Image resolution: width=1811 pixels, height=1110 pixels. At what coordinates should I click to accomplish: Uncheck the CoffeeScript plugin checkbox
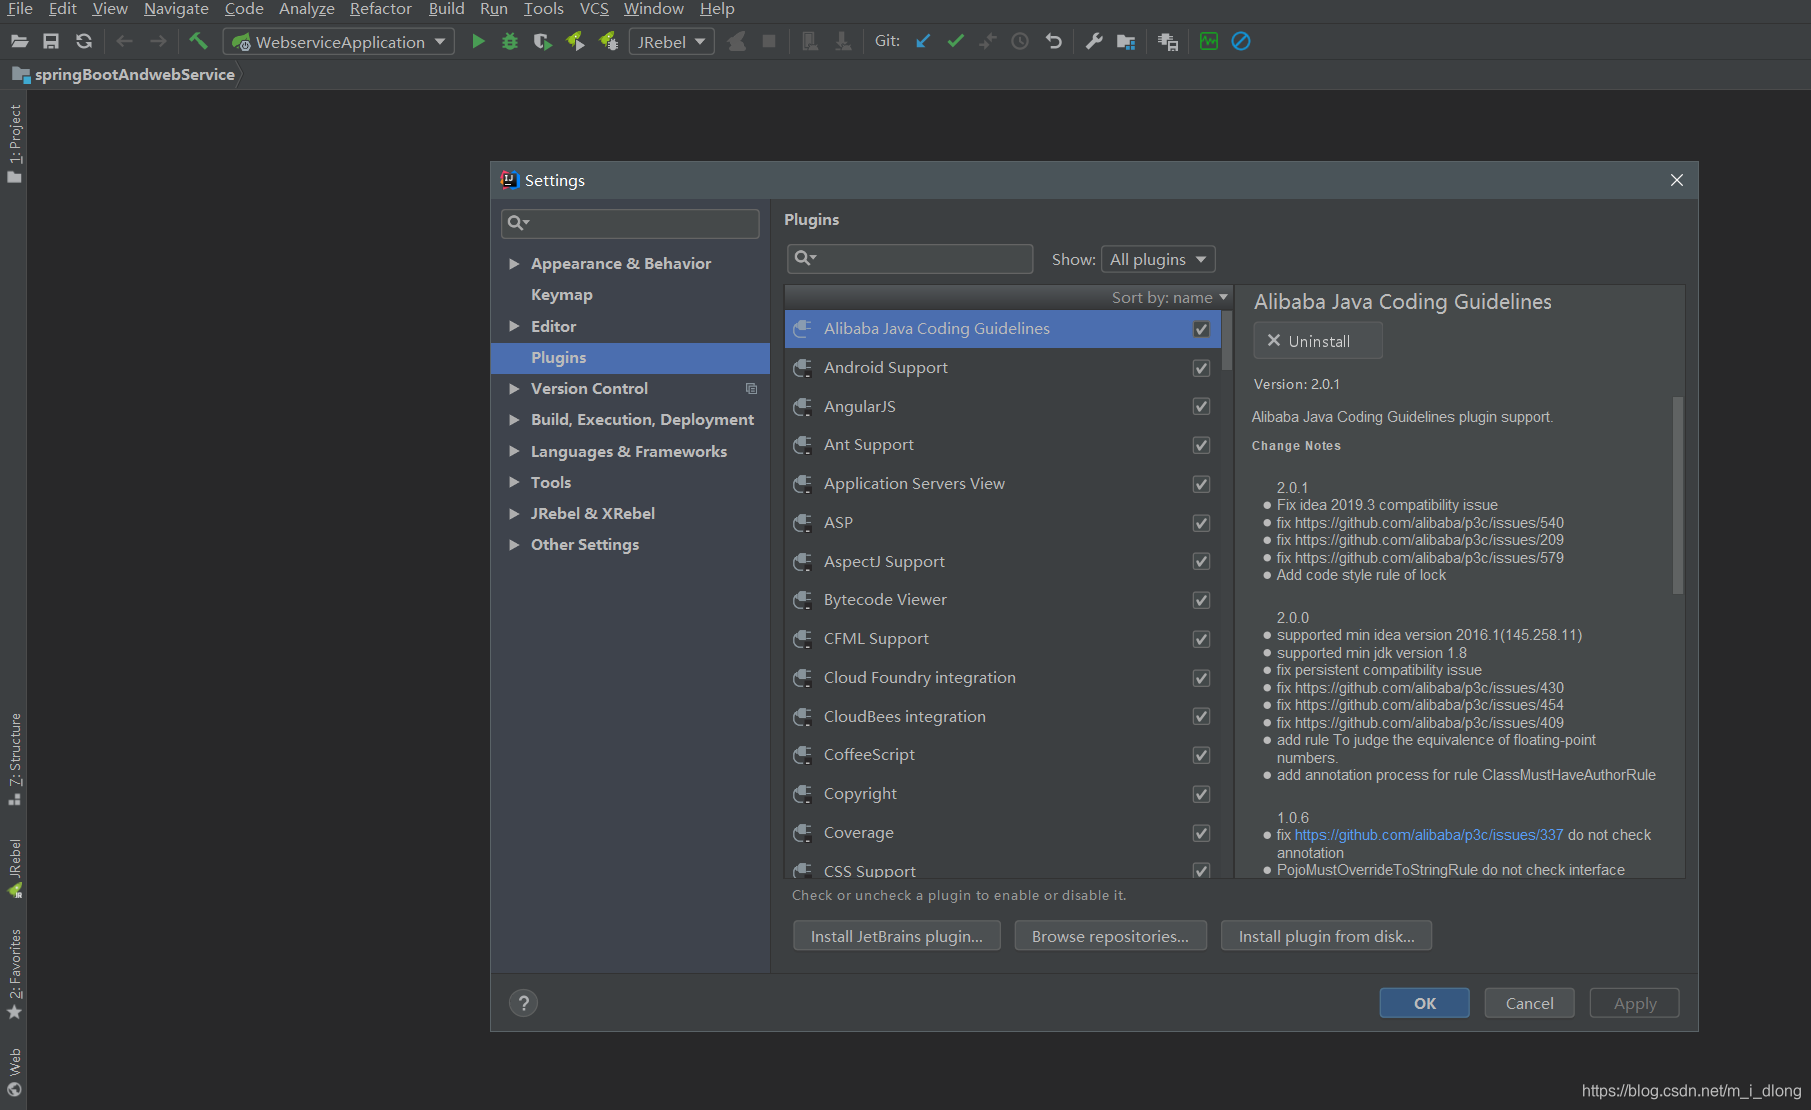1201,755
